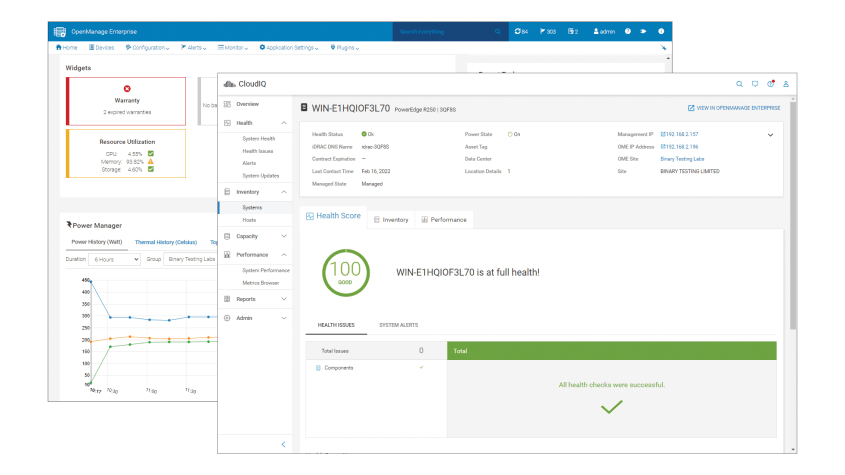Switch to the Performance tab

[444, 219]
